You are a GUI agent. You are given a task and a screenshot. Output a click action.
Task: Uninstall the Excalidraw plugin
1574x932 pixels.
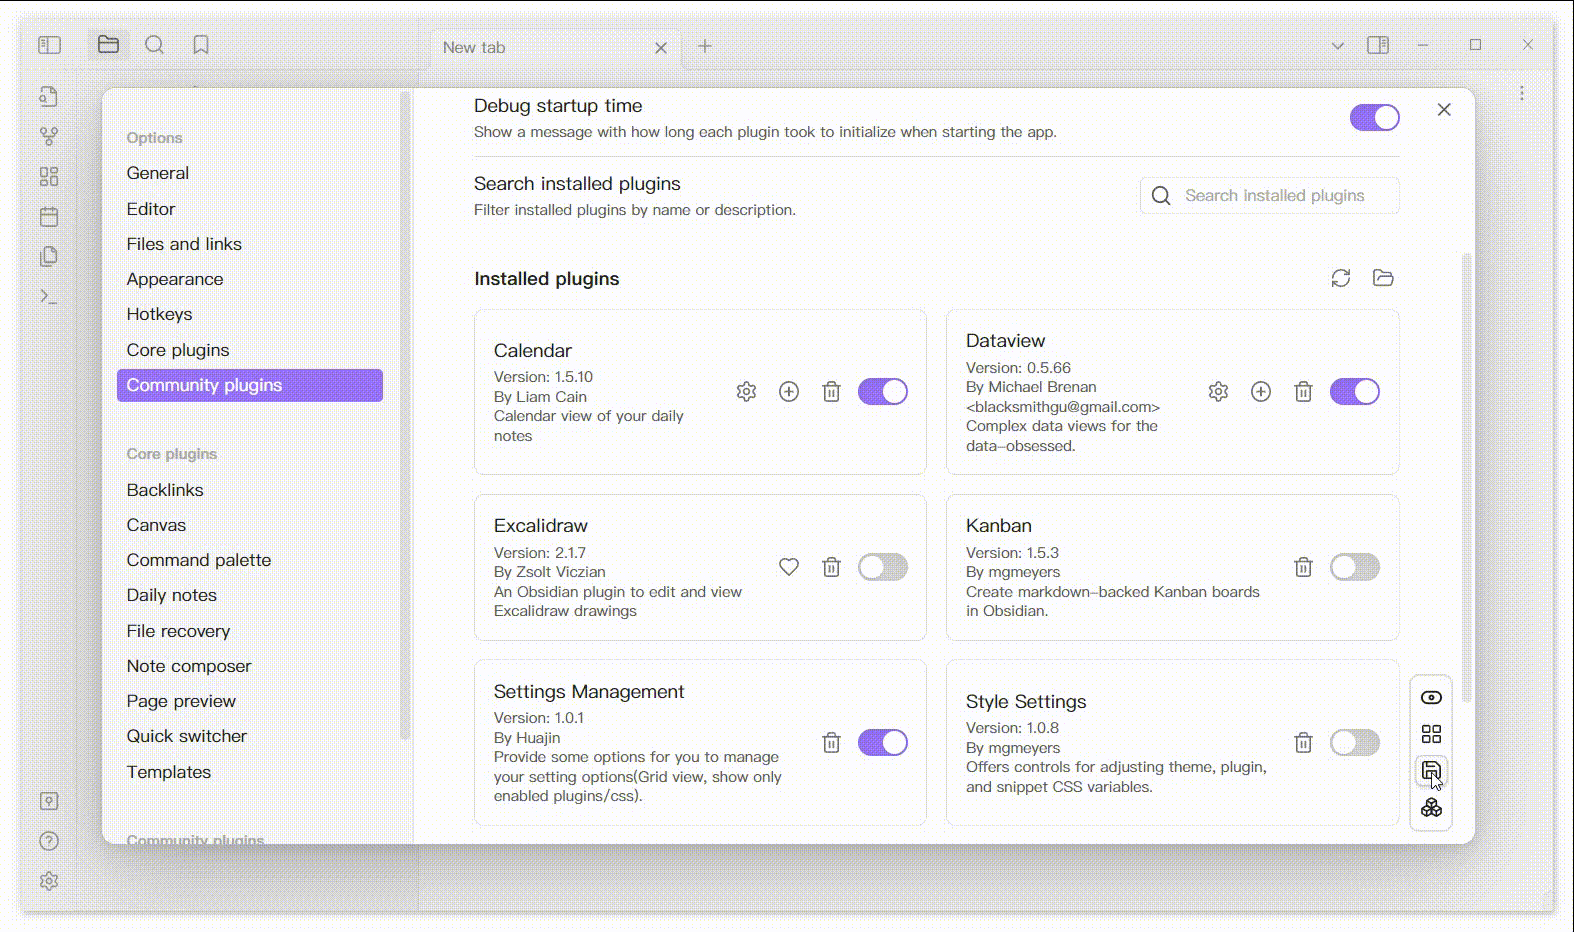[x=831, y=567]
